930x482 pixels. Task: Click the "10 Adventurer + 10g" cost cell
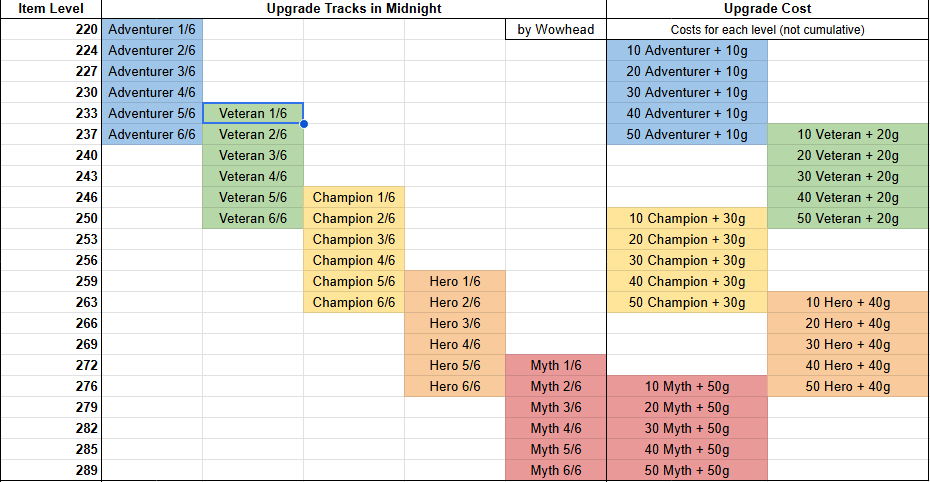pyautogui.click(x=687, y=50)
